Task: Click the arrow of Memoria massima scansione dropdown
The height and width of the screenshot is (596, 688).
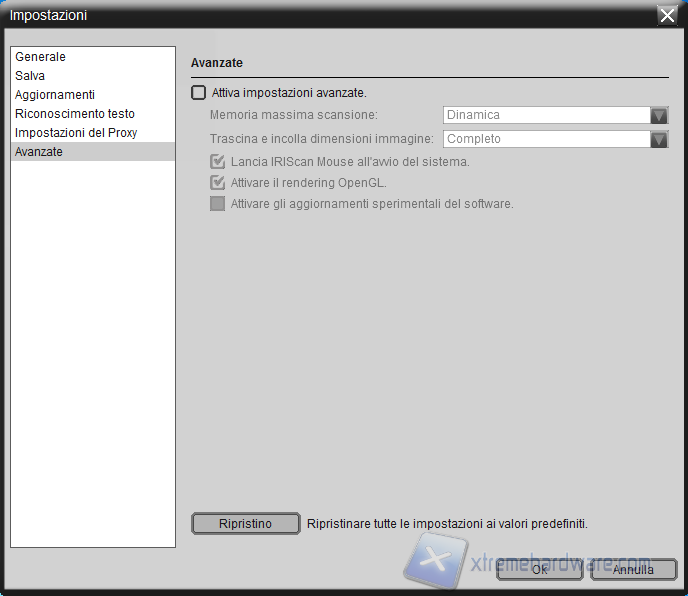Action: click(659, 115)
